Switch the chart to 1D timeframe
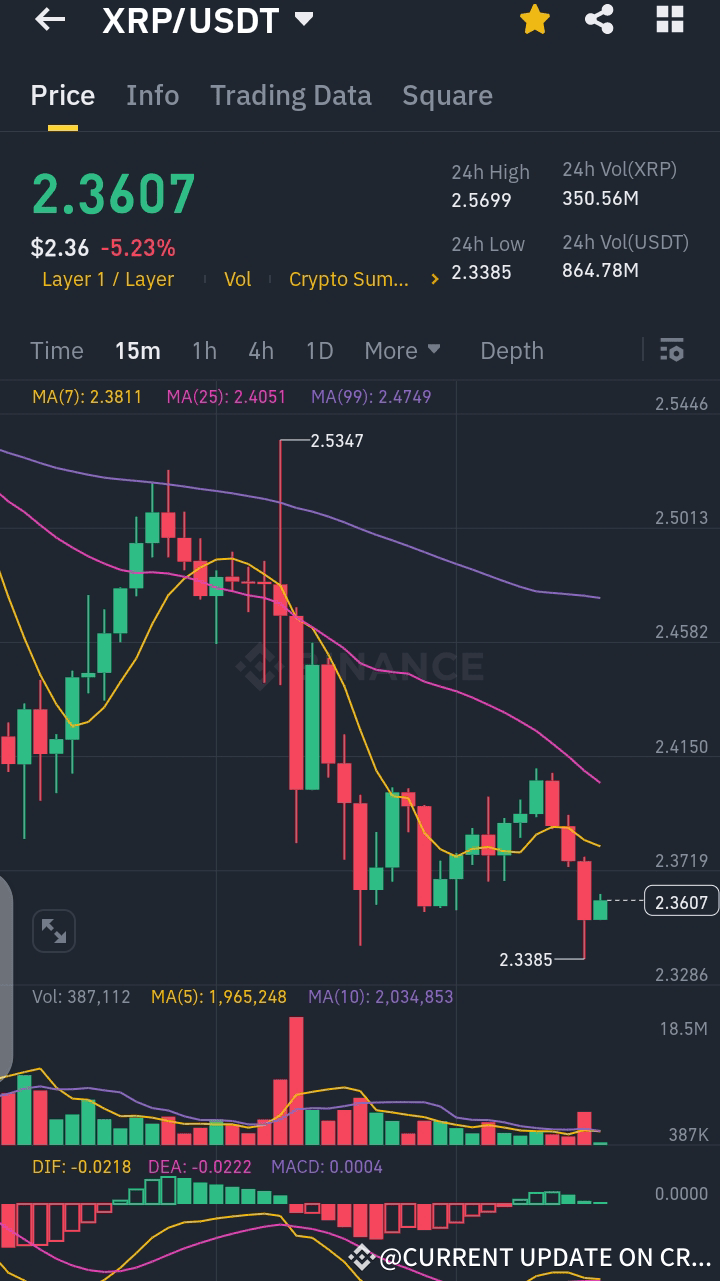The width and height of the screenshot is (720, 1281). [319, 351]
